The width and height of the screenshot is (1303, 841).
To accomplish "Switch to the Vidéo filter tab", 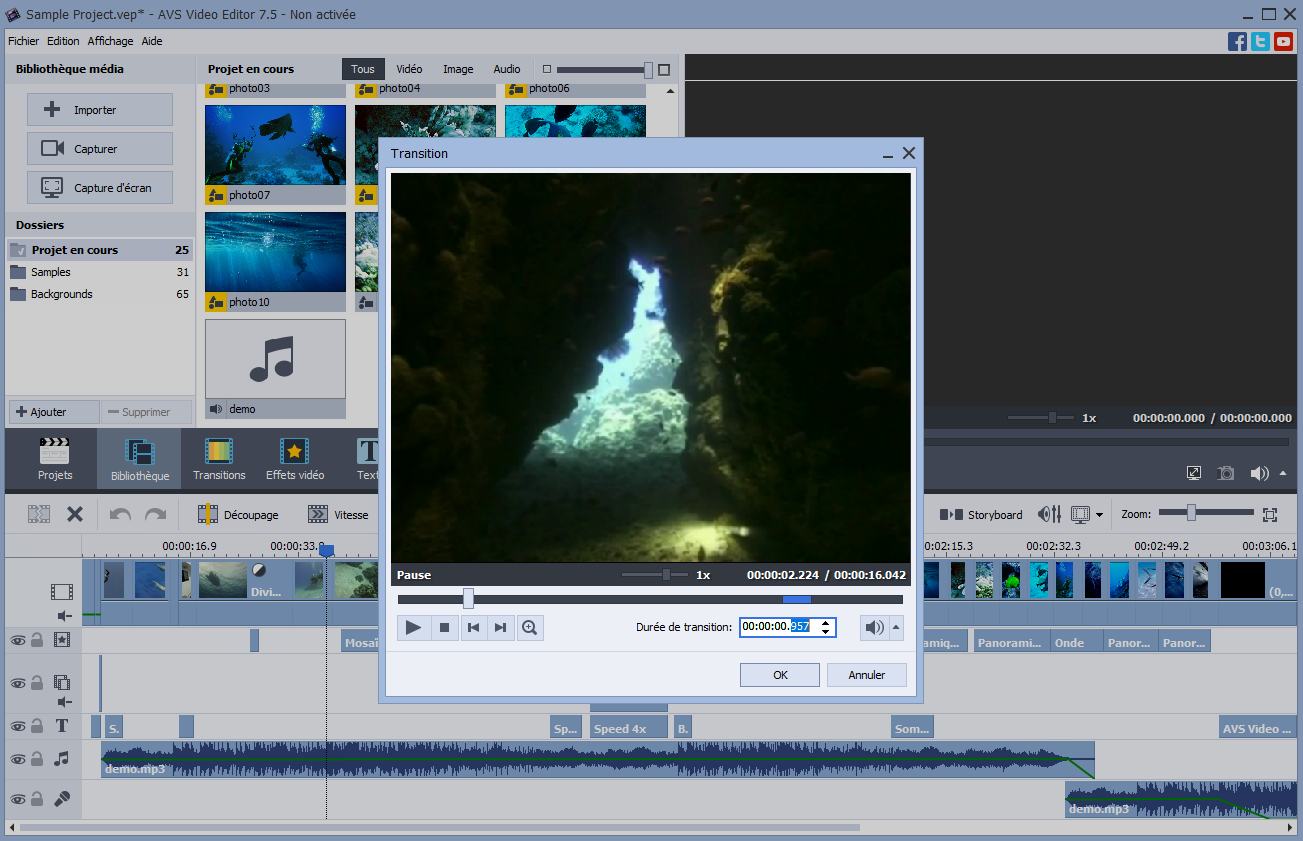I will click(x=409, y=69).
